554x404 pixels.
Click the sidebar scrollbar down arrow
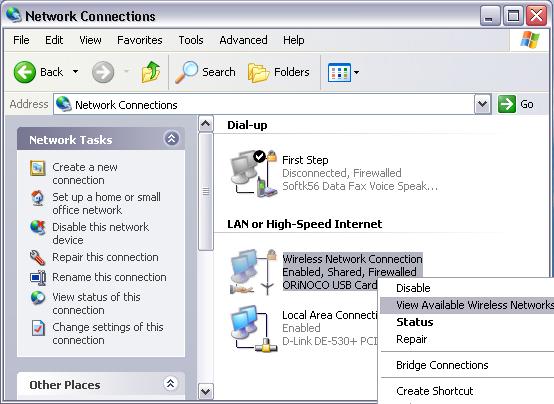pyautogui.click(x=206, y=391)
